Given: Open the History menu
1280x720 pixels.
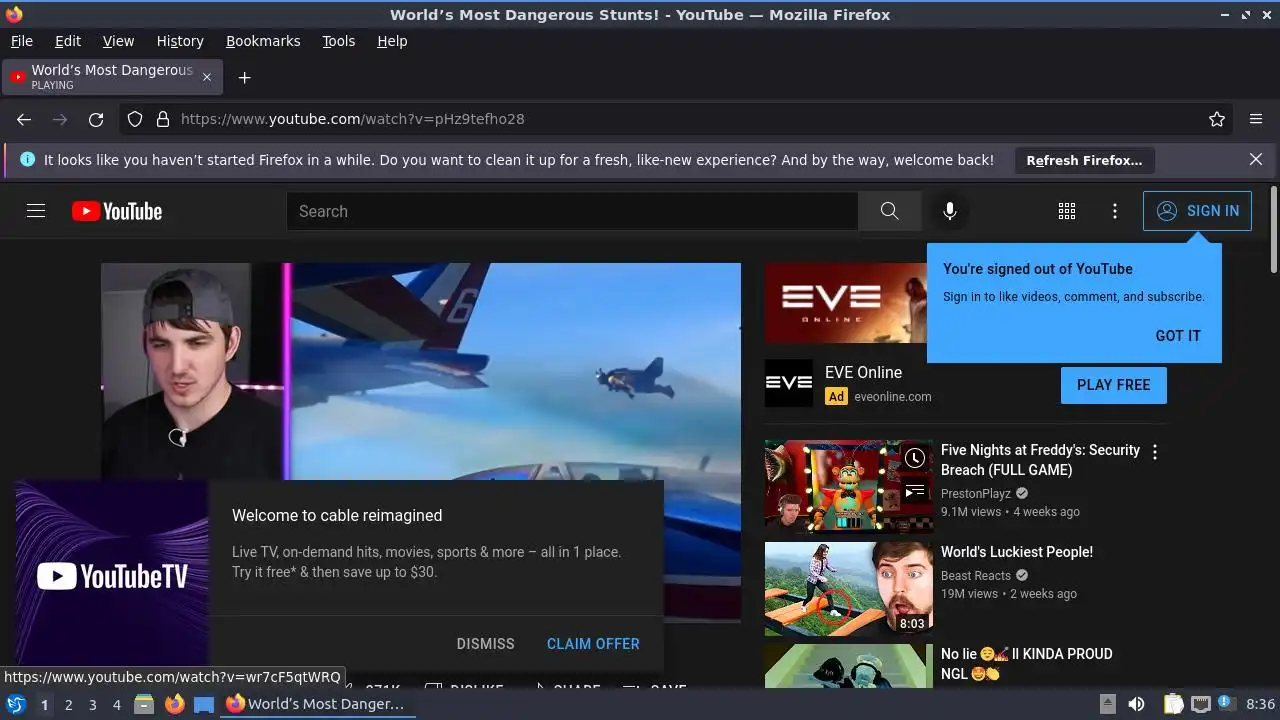Looking at the screenshot, I should 180,41.
